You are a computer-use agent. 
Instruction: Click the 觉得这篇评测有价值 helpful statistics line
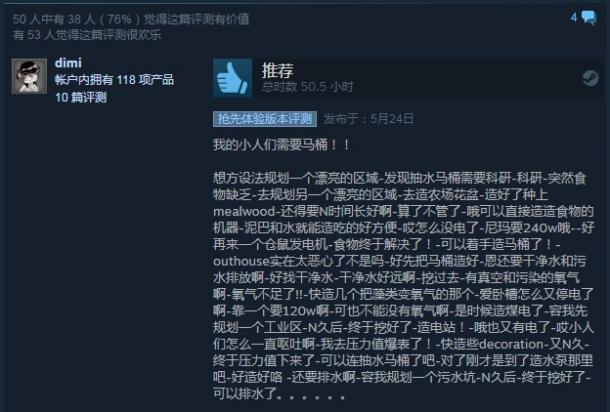[x=131, y=19]
